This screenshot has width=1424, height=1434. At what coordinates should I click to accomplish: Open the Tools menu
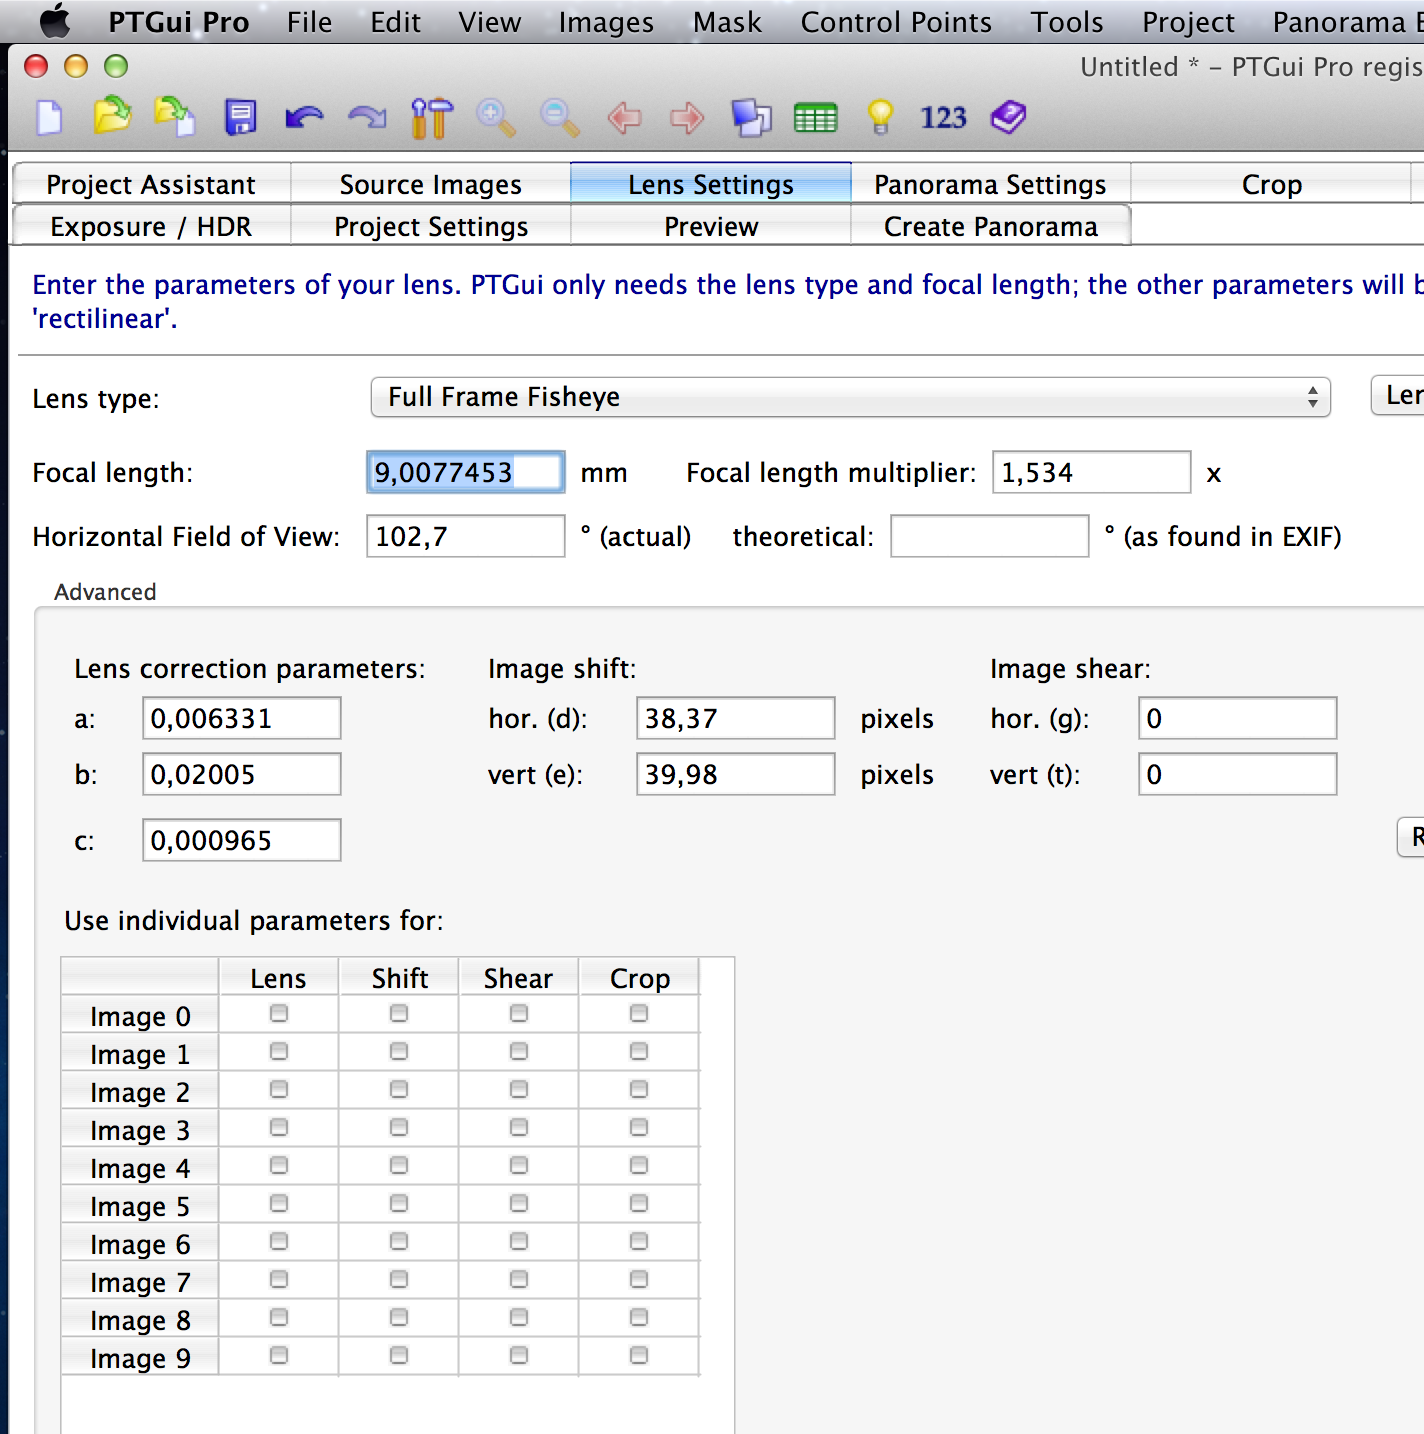pyautogui.click(x=1067, y=22)
